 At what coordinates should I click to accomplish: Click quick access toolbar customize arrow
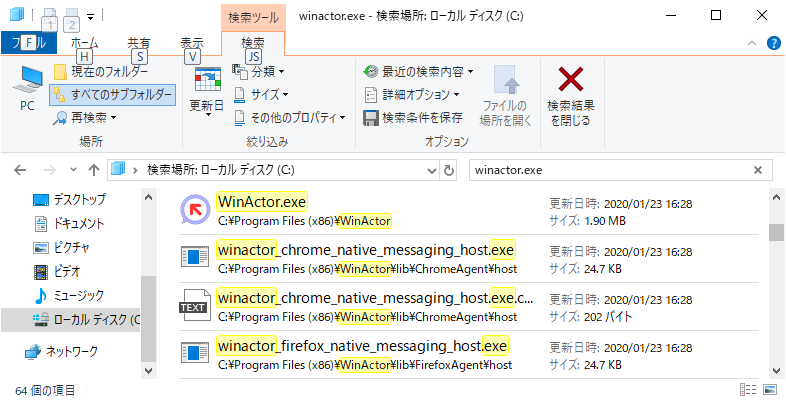coord(90,17)
